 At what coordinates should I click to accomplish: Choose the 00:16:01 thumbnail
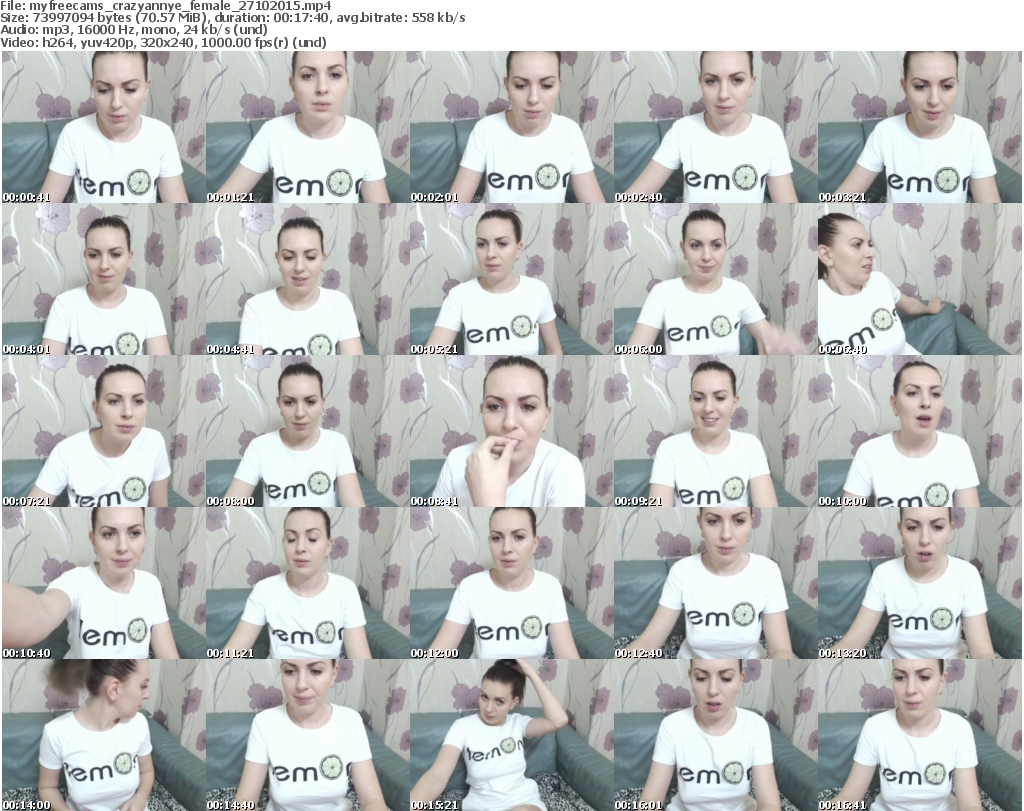pyautogui.click(x=715, y=735)
